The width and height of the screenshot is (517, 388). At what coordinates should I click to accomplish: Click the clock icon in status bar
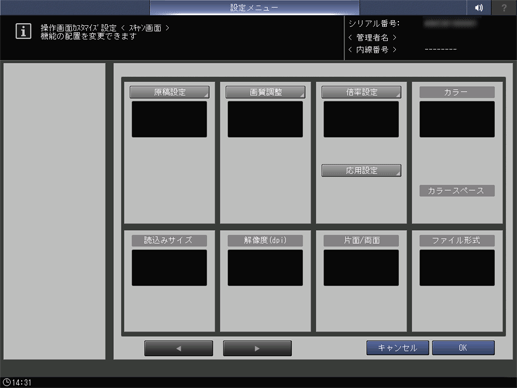coord(6,382)
